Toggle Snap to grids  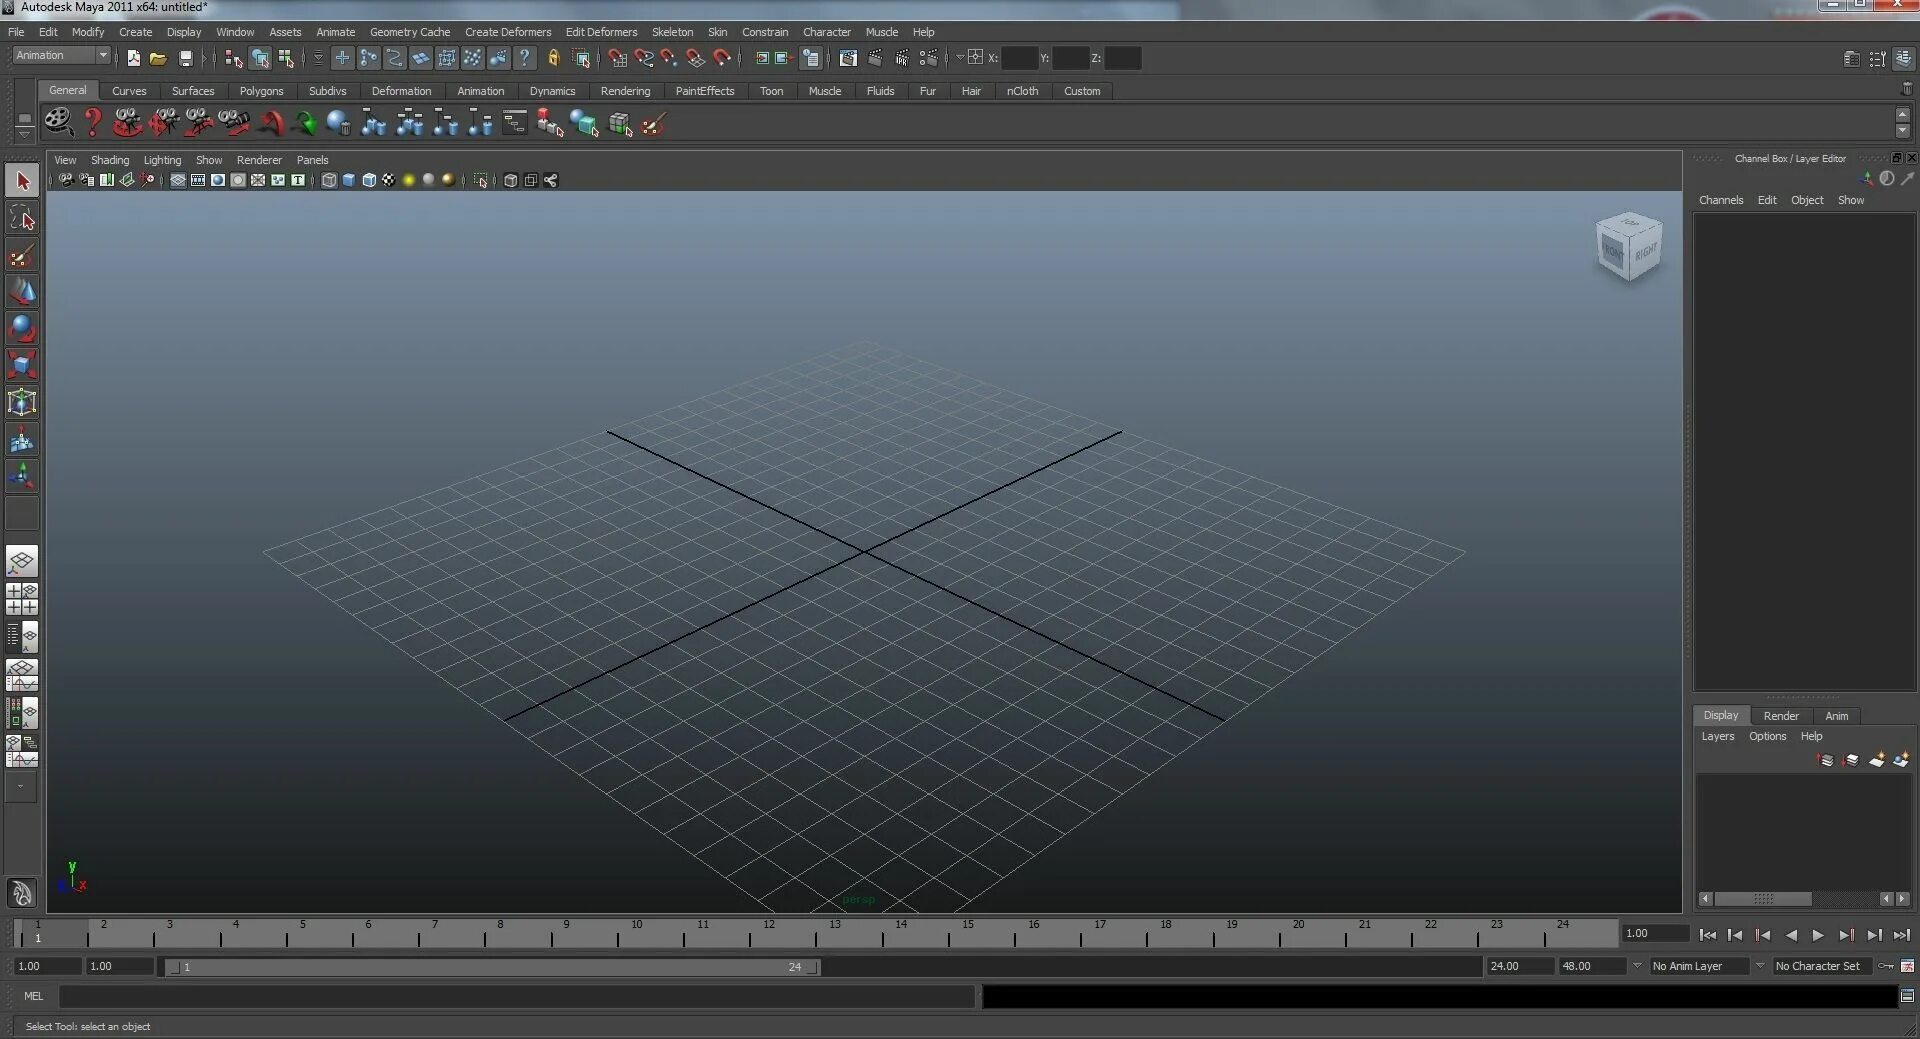click(617, 58)
